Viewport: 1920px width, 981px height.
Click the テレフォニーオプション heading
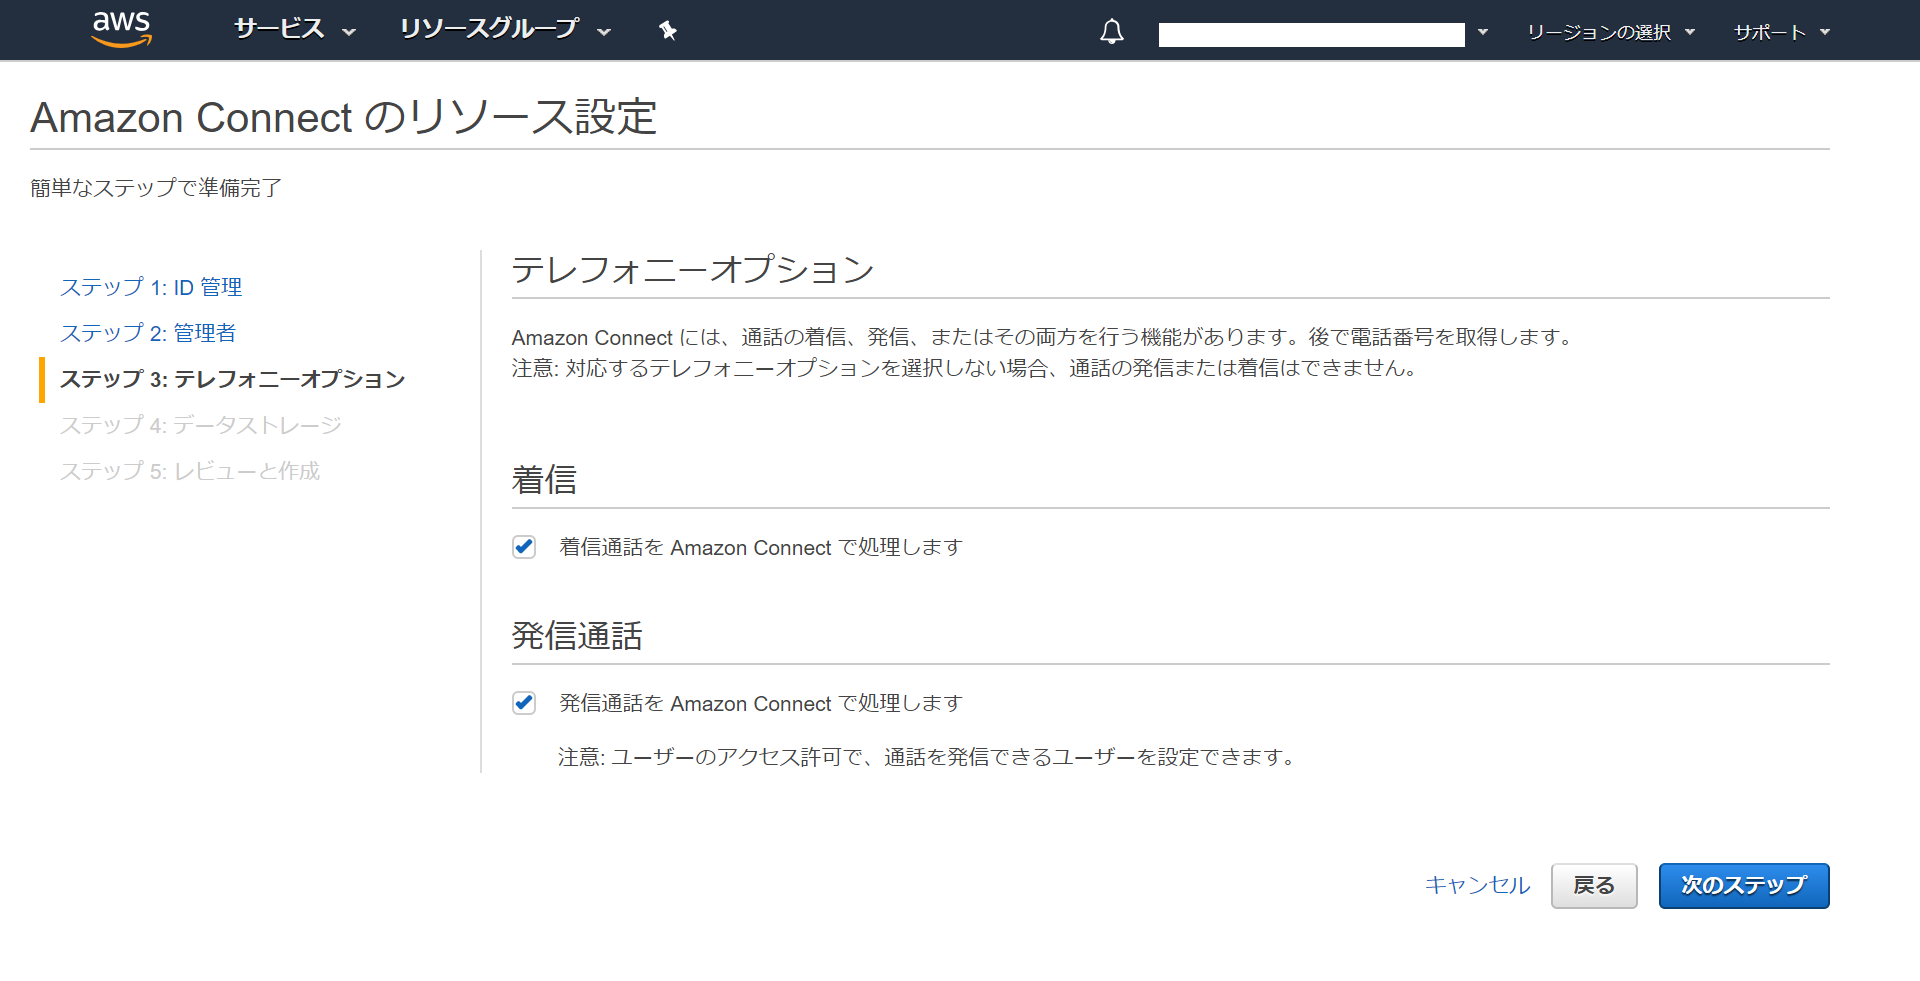click(693, 269)
